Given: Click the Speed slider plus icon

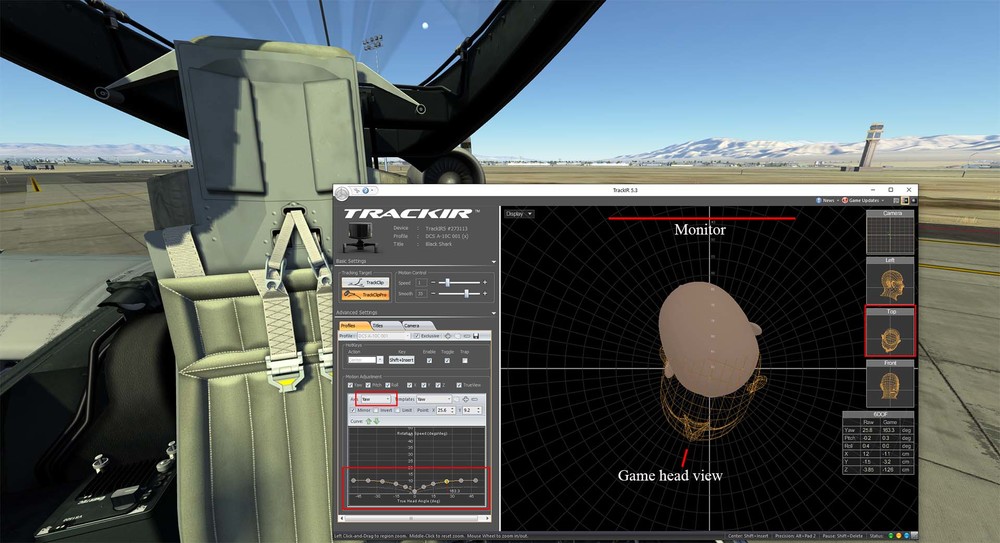Looking at the screenshot, I should point(485,283).
